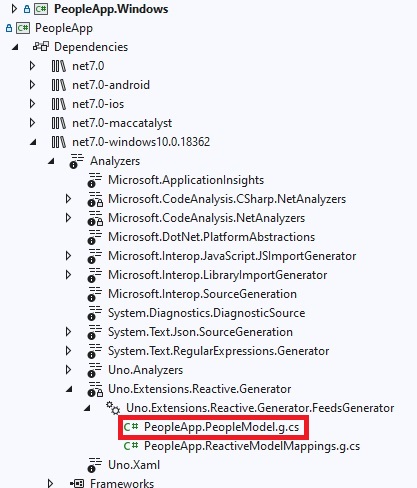Click the PeopleApp.Windows C# project icon
This screenshot has width=417, height=488.
[41, 9]
